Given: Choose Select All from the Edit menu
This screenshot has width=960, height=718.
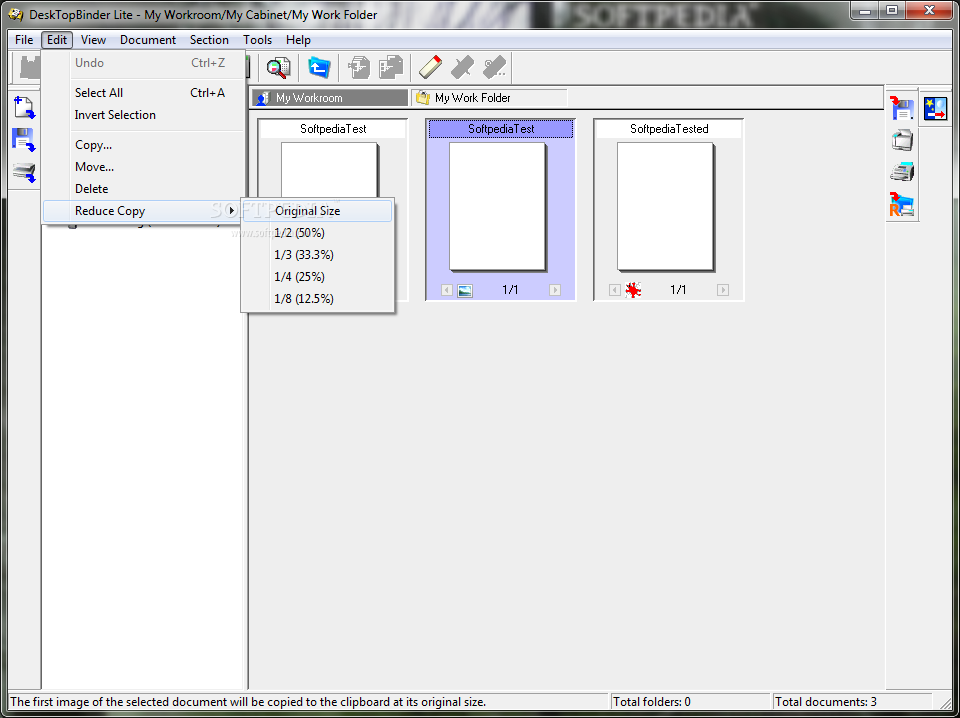Looking at the screenshot, I should pos(144,93).
